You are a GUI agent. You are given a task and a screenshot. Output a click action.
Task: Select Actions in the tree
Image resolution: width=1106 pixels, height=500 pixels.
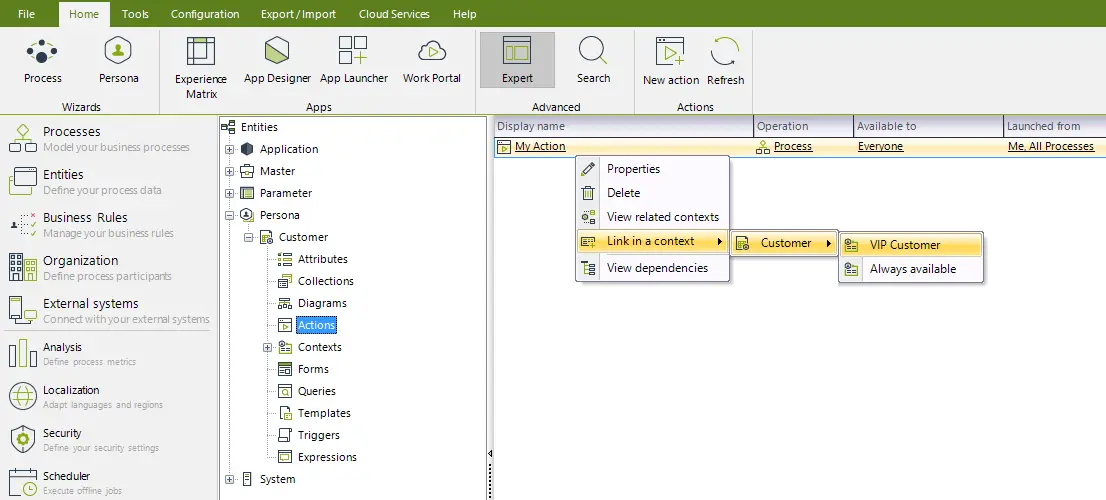click(316, 325)
